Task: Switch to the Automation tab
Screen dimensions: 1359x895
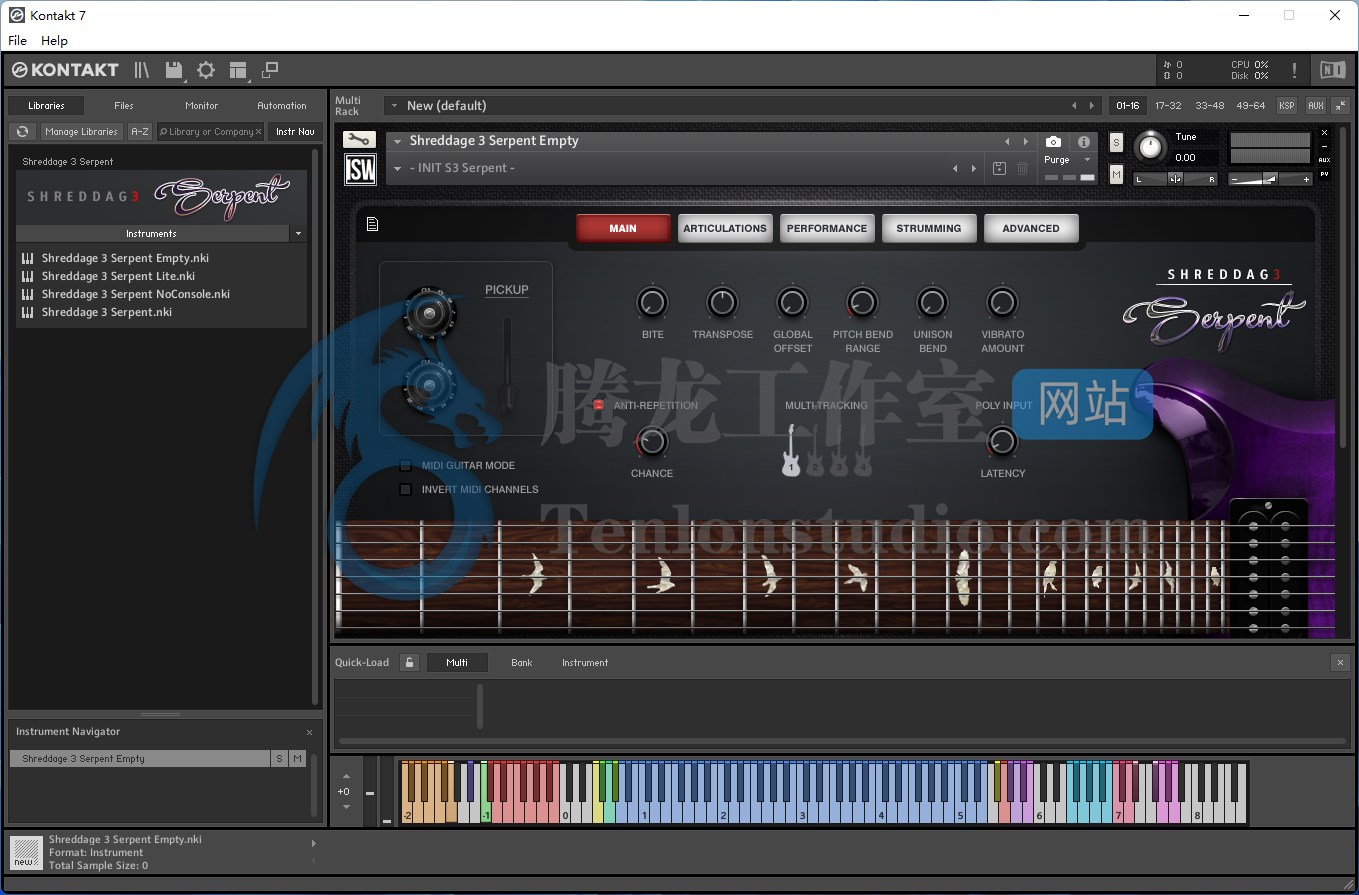Action: 282,105
